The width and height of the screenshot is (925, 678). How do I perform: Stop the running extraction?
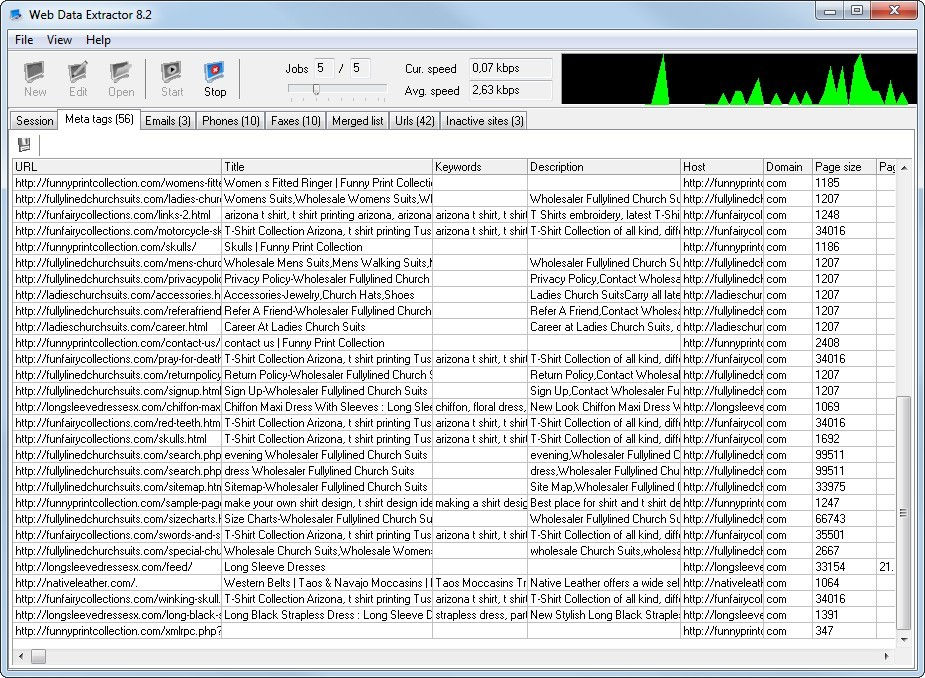tap(215, 79)
